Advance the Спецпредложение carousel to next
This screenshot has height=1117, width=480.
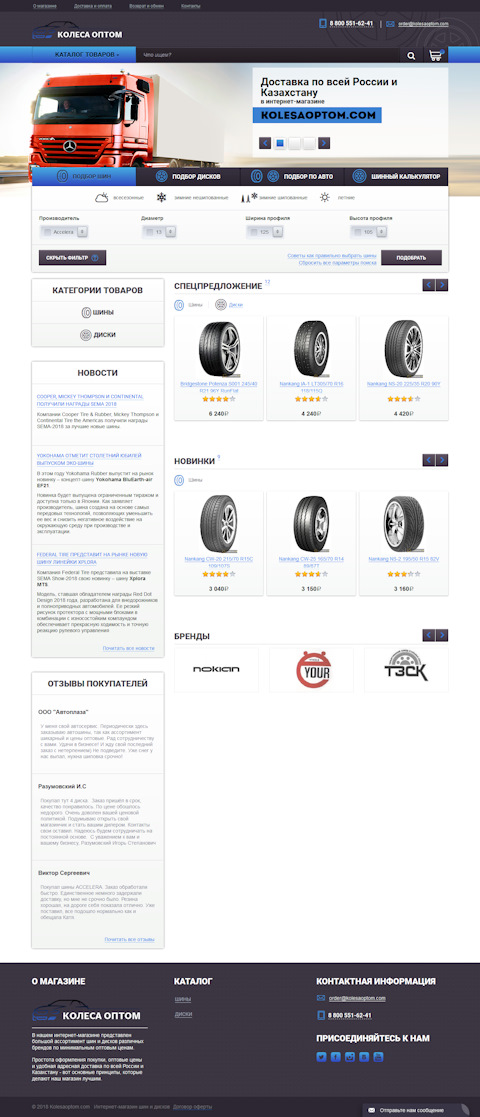pyautogui.click(x=442, y=285)
